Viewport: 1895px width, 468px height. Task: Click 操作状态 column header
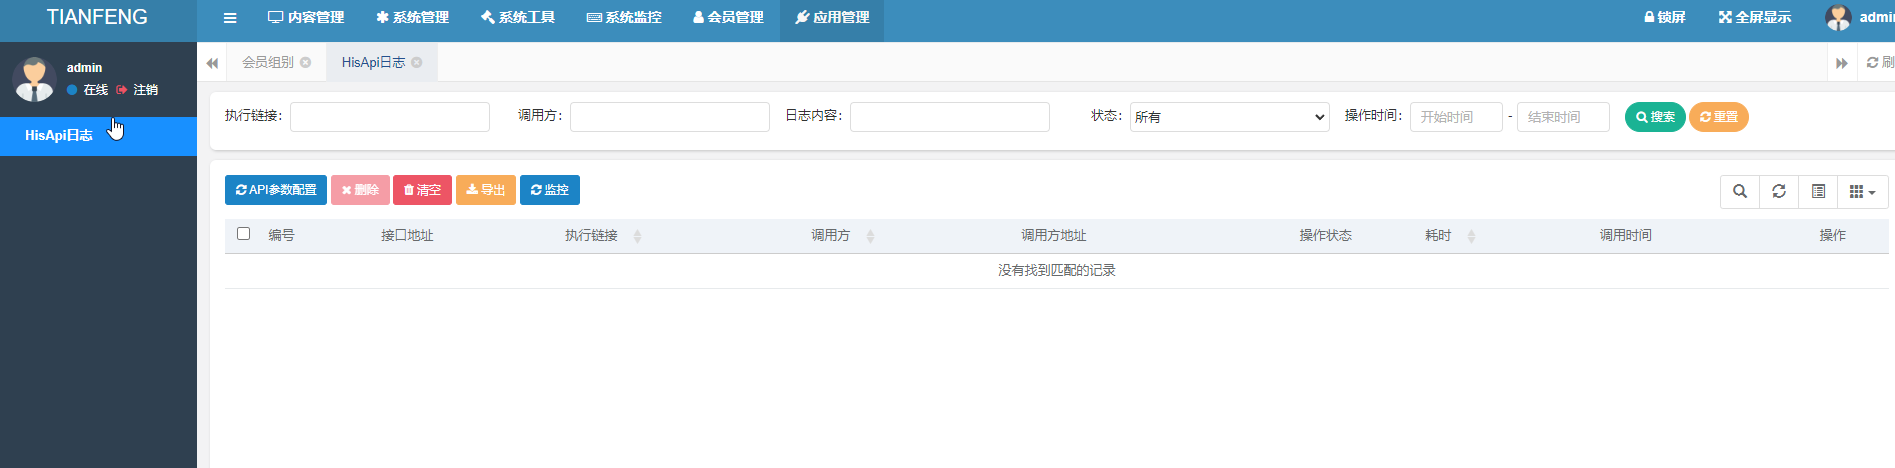click(1325, 236)
